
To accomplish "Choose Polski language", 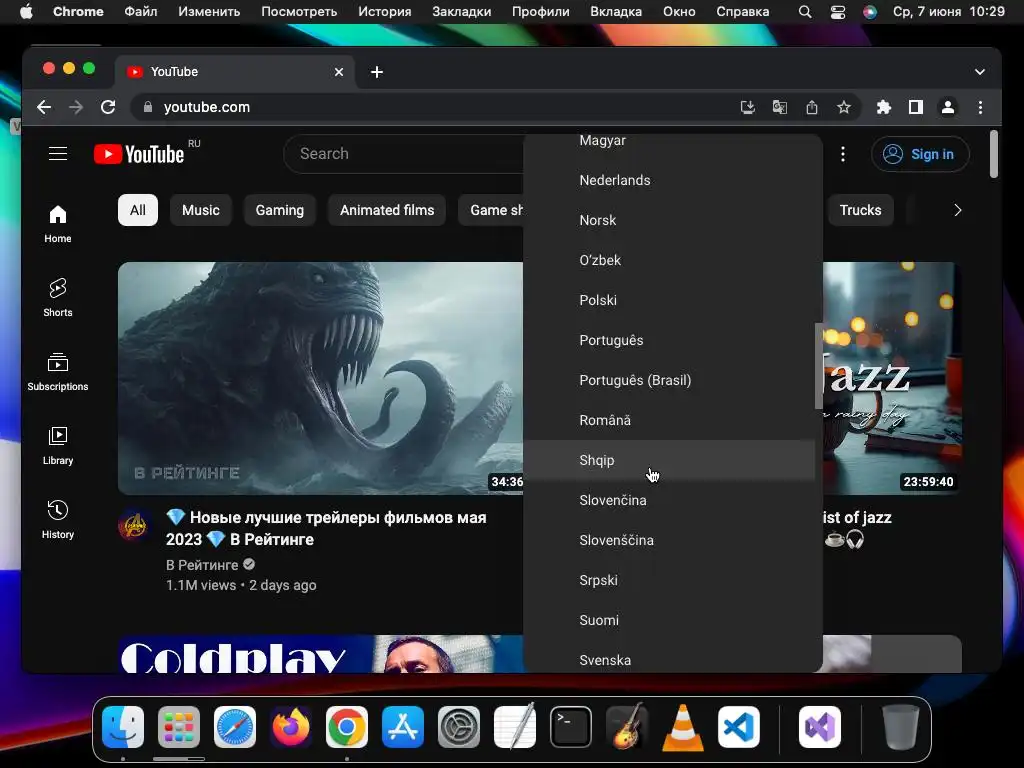I will tap(669, 300).
